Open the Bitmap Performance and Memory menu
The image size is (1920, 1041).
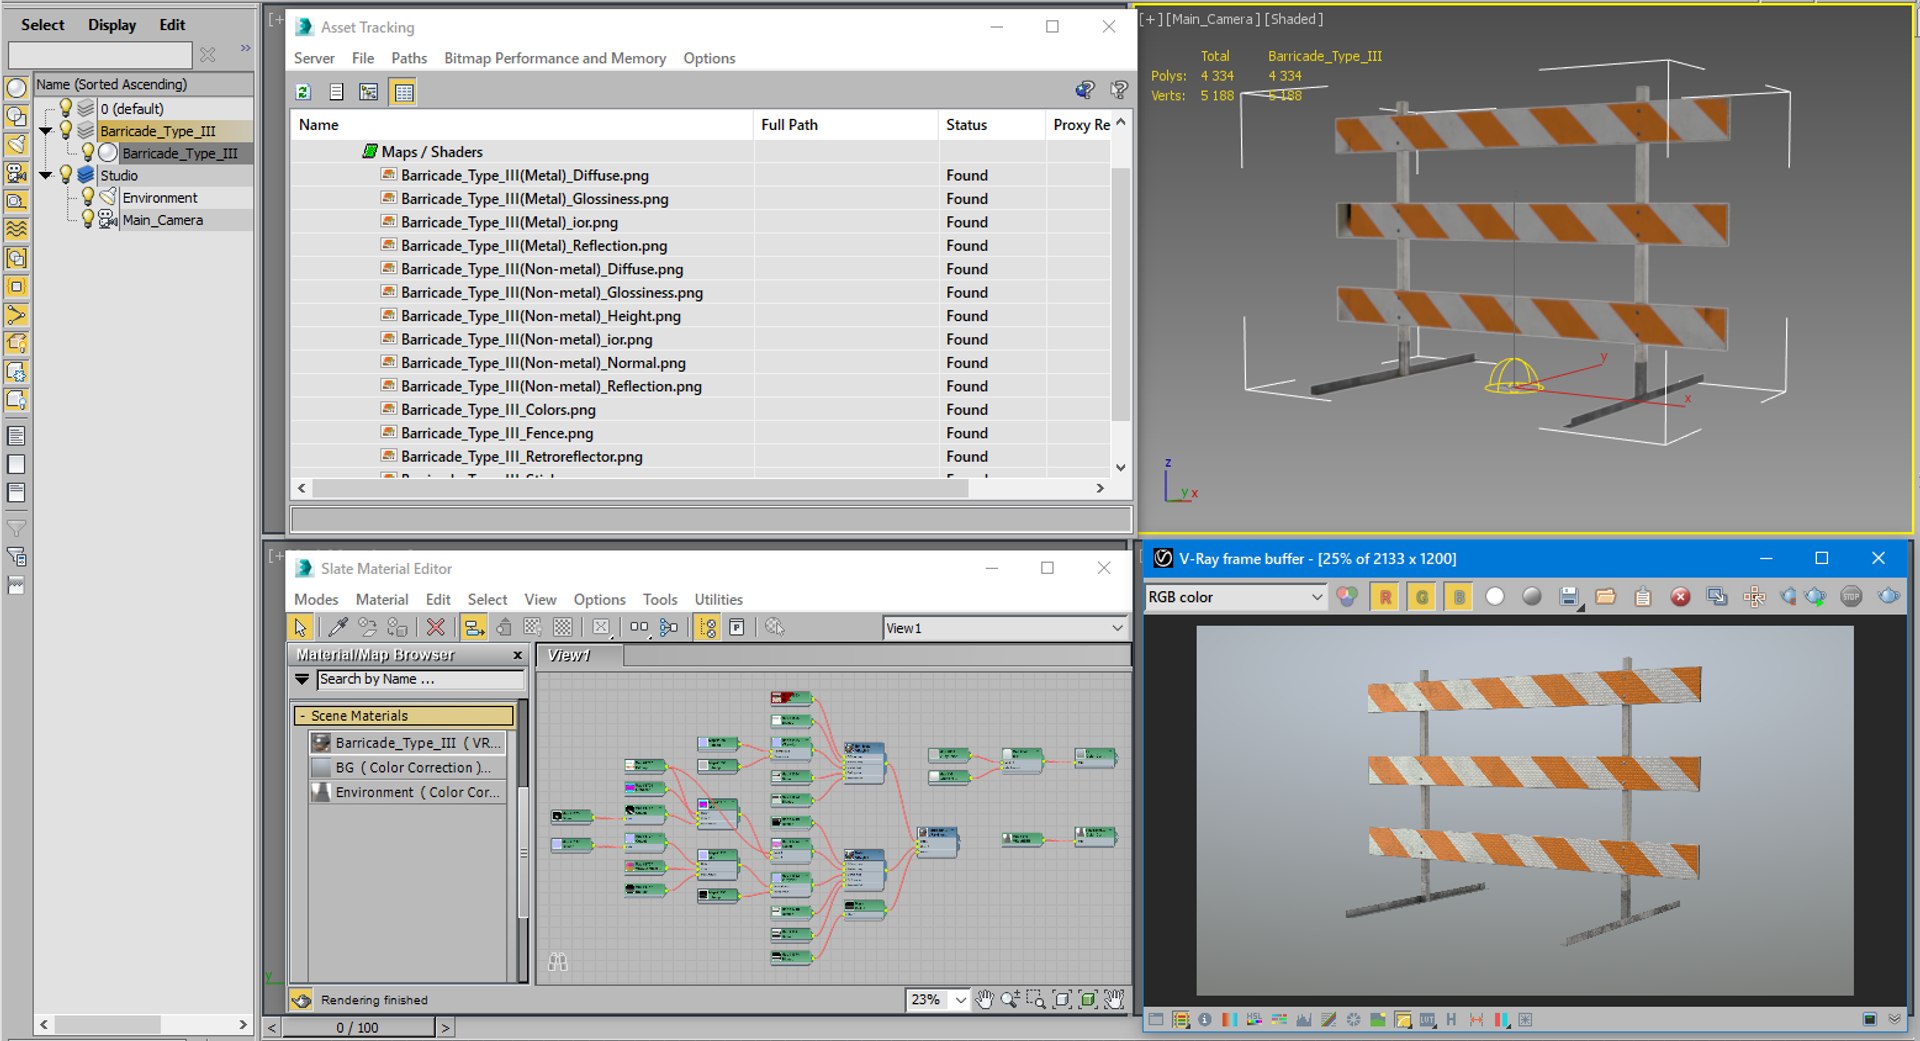pyautogui.click(x=555, y=58)
